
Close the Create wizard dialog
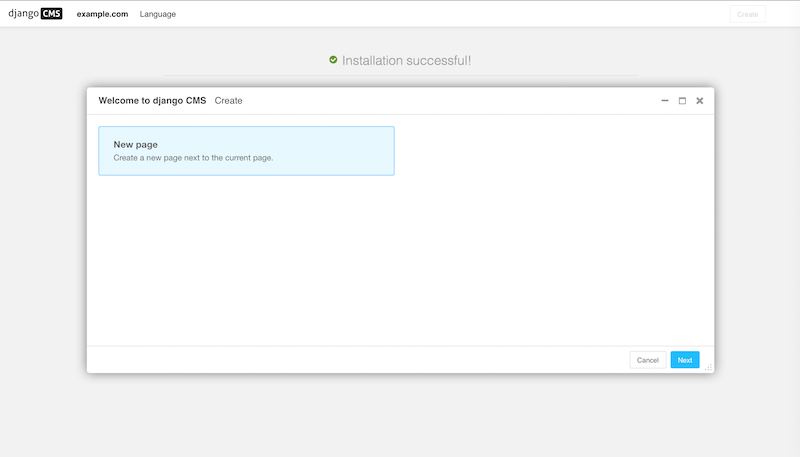(699, 101)
